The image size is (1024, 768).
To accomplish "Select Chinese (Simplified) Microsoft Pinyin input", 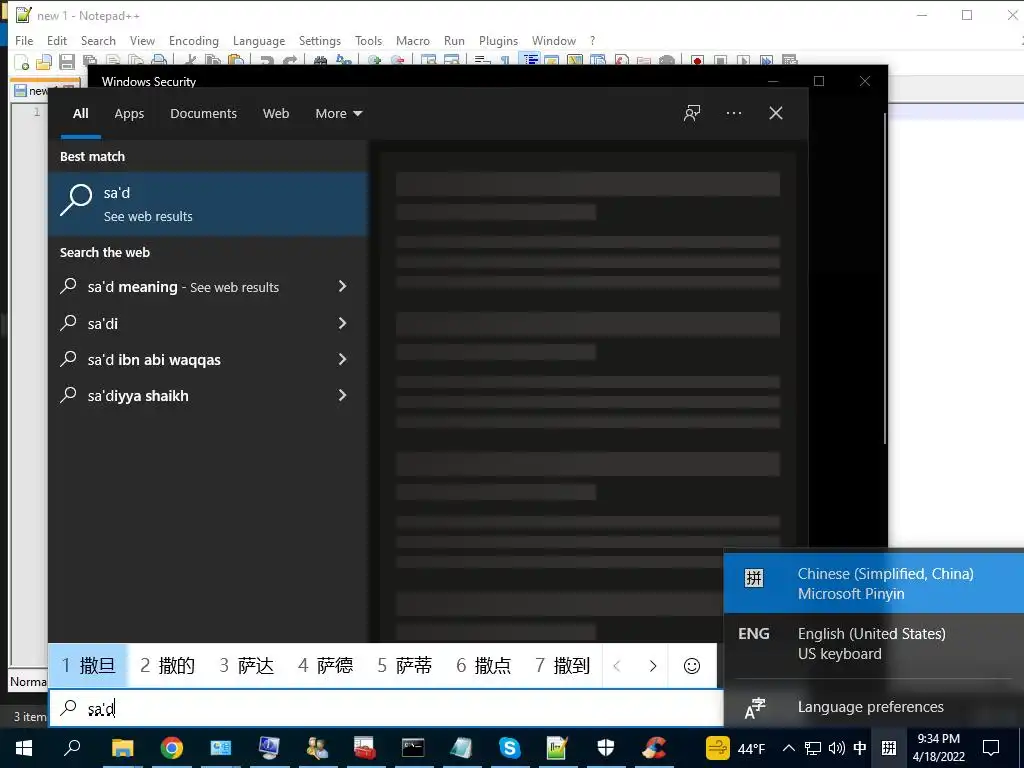I will (874, 583).
